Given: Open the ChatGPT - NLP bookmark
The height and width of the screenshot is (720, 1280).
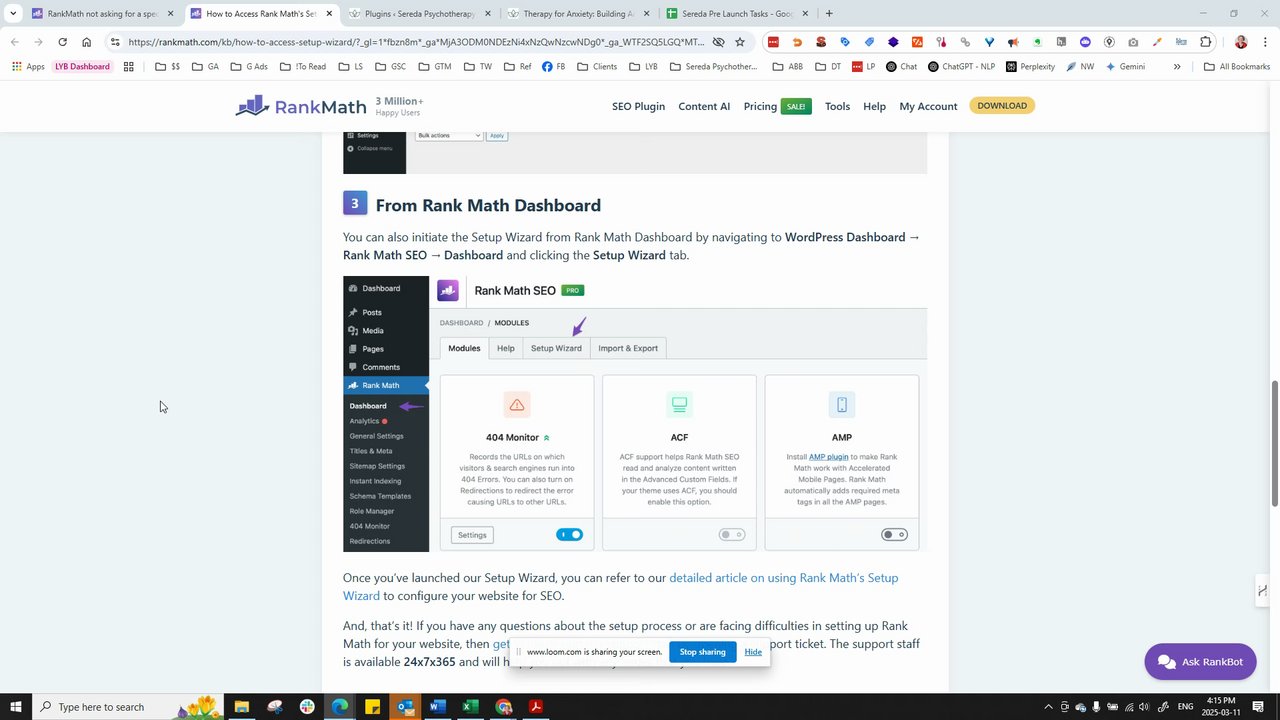Looking at the screenshot, I should tap(960, 67).
